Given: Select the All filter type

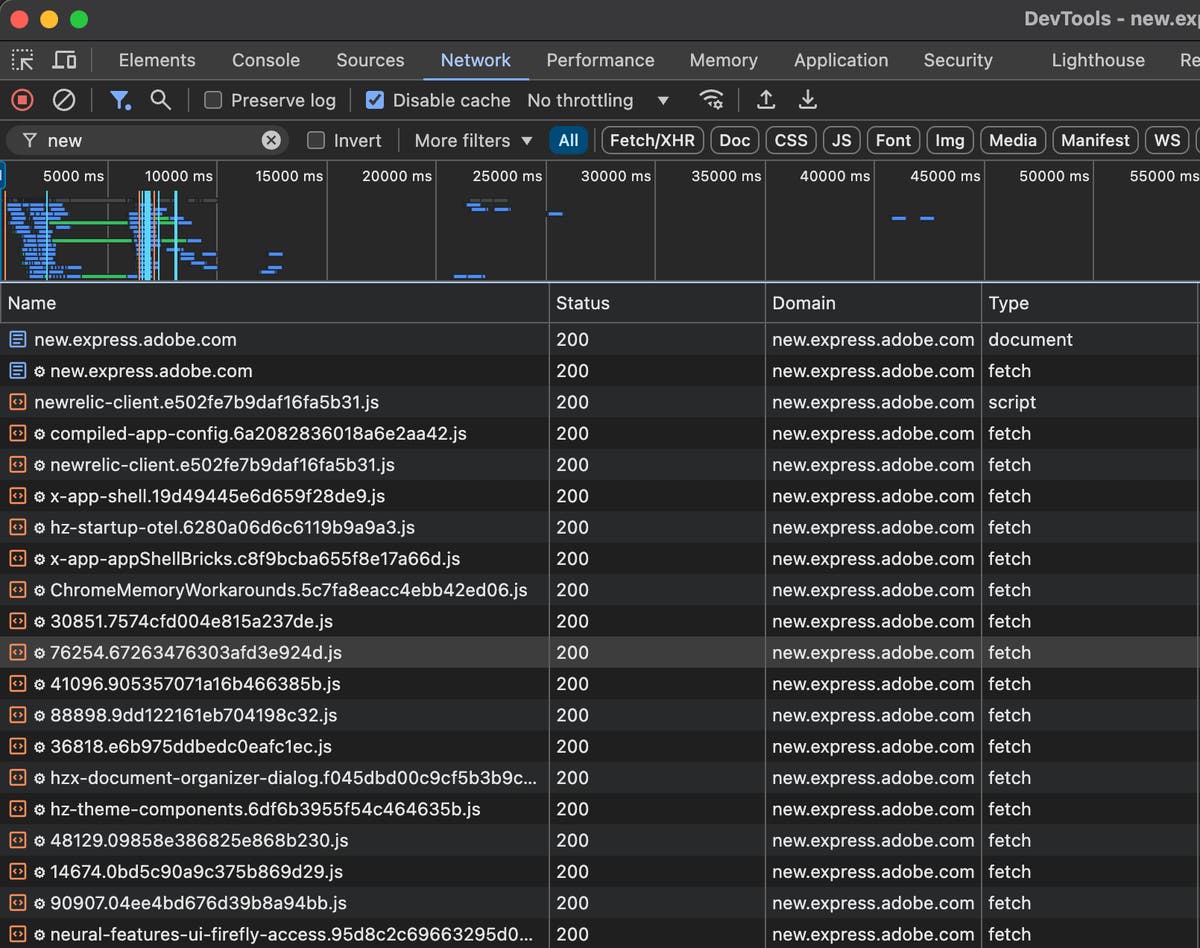Looking at the screenshot, I should [x=568, y=140].
